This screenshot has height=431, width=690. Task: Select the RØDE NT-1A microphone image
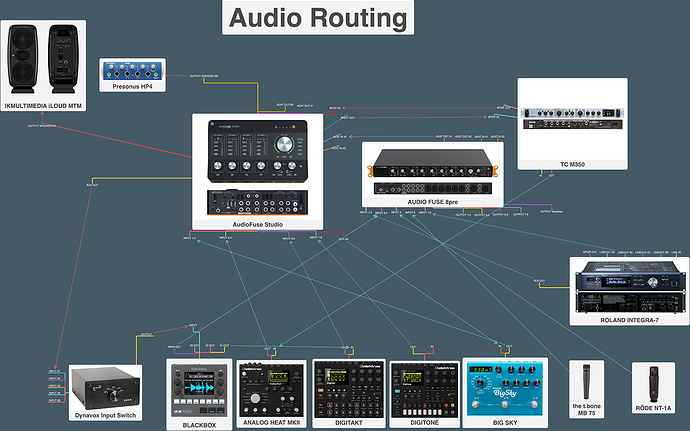[653, 384]
